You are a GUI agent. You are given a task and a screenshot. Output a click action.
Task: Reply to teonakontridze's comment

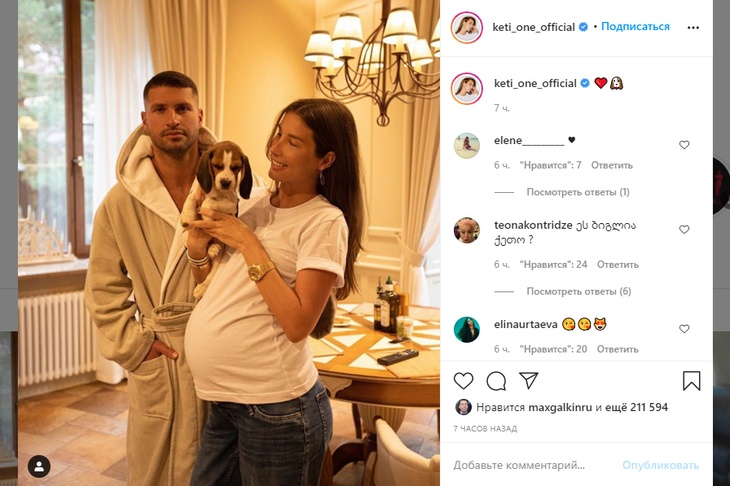click(617, 264)
